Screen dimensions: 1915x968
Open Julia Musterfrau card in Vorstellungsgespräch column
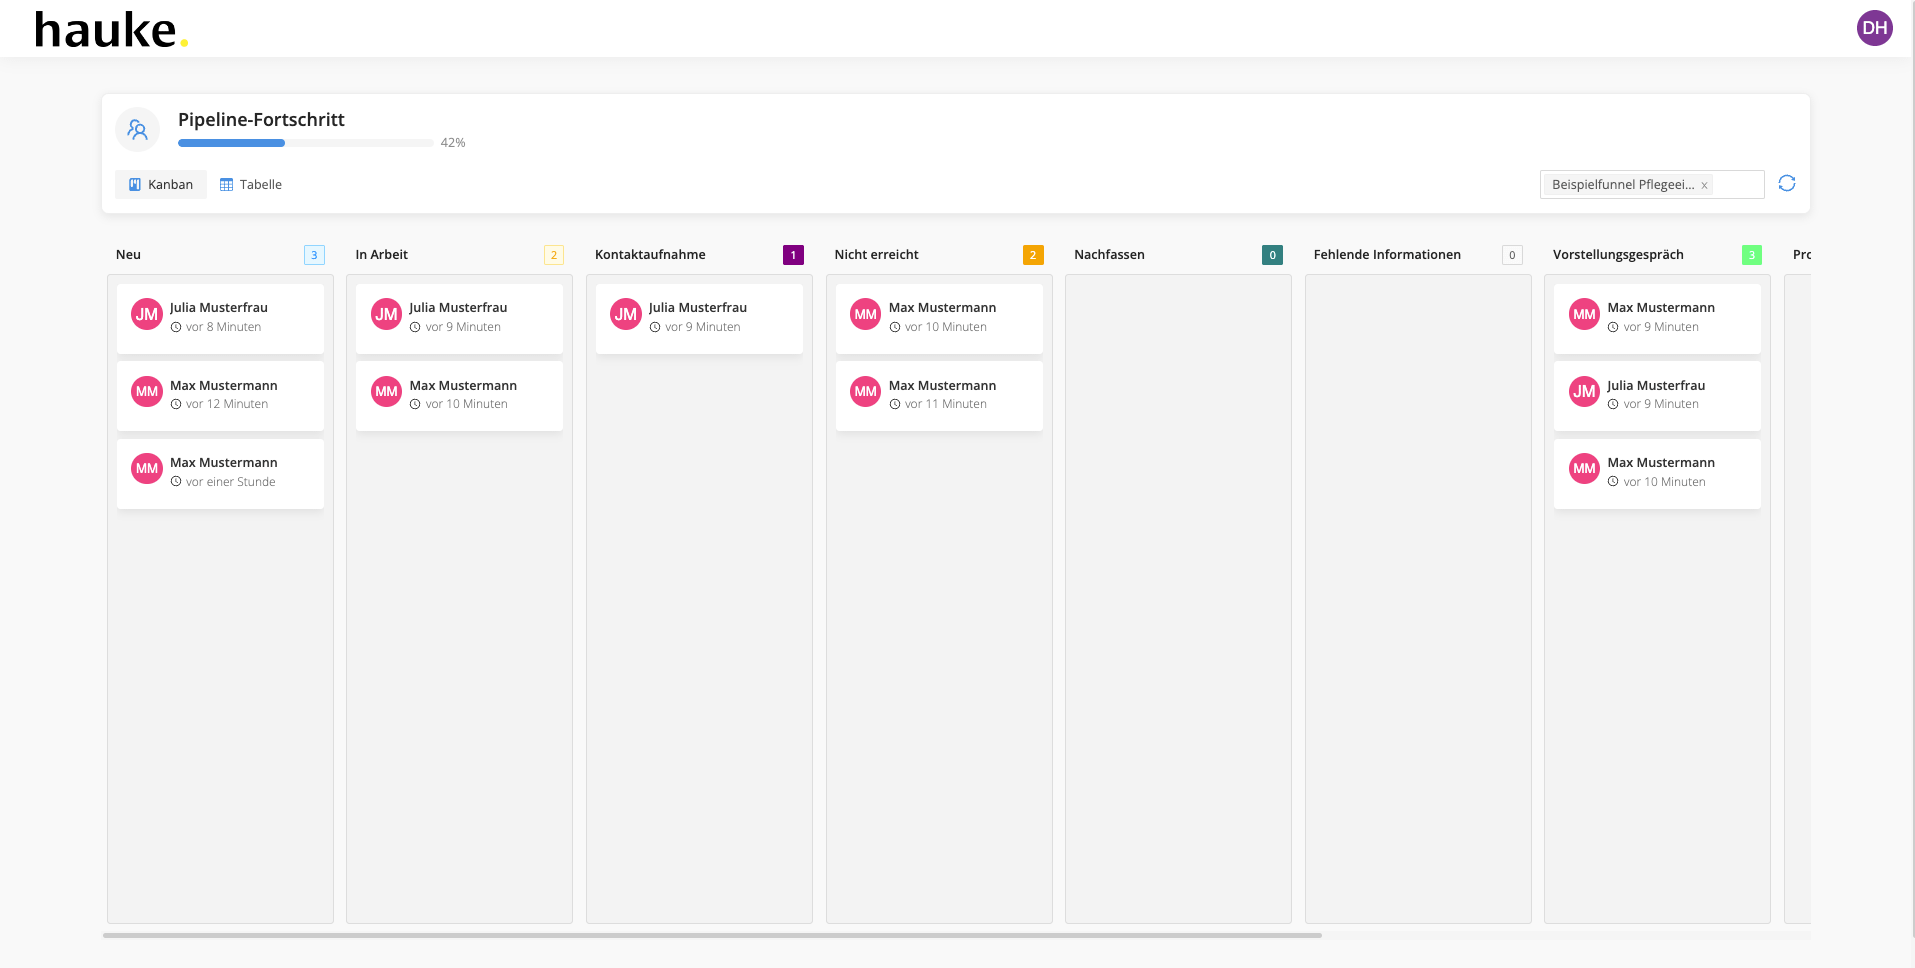pos(1657,395)
